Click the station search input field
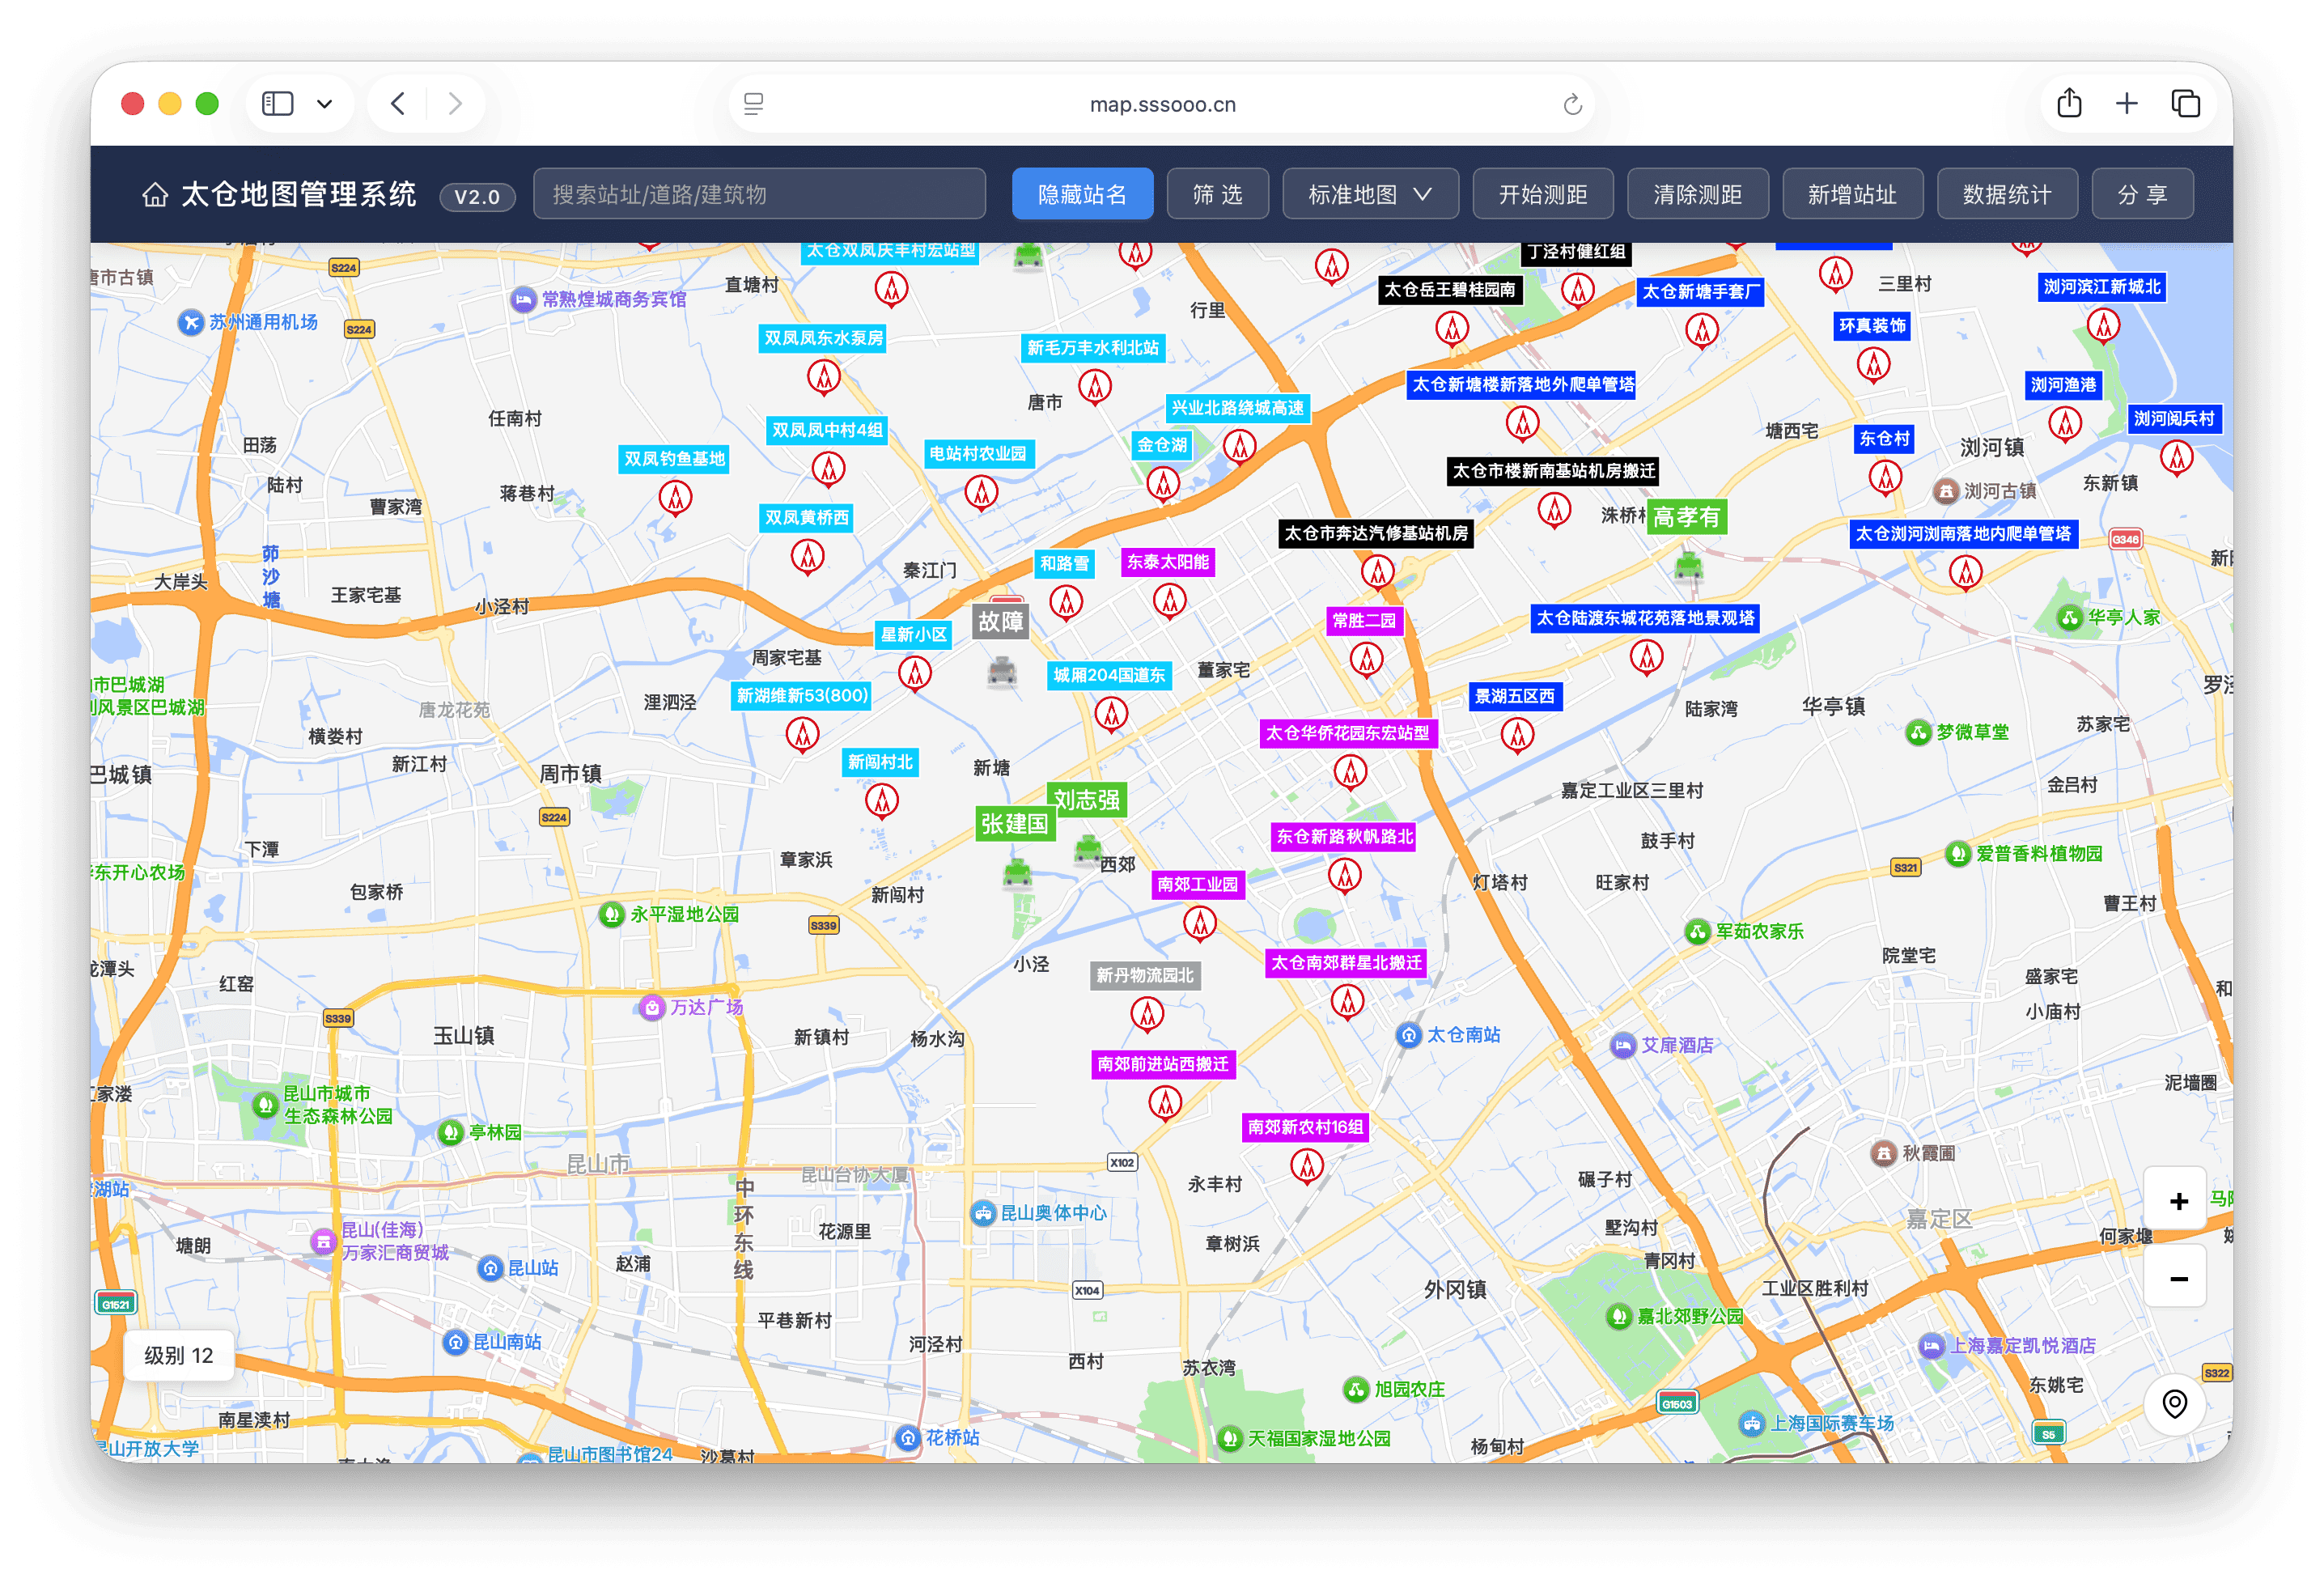The image size is (2324, 1583). tap(758, 194)
